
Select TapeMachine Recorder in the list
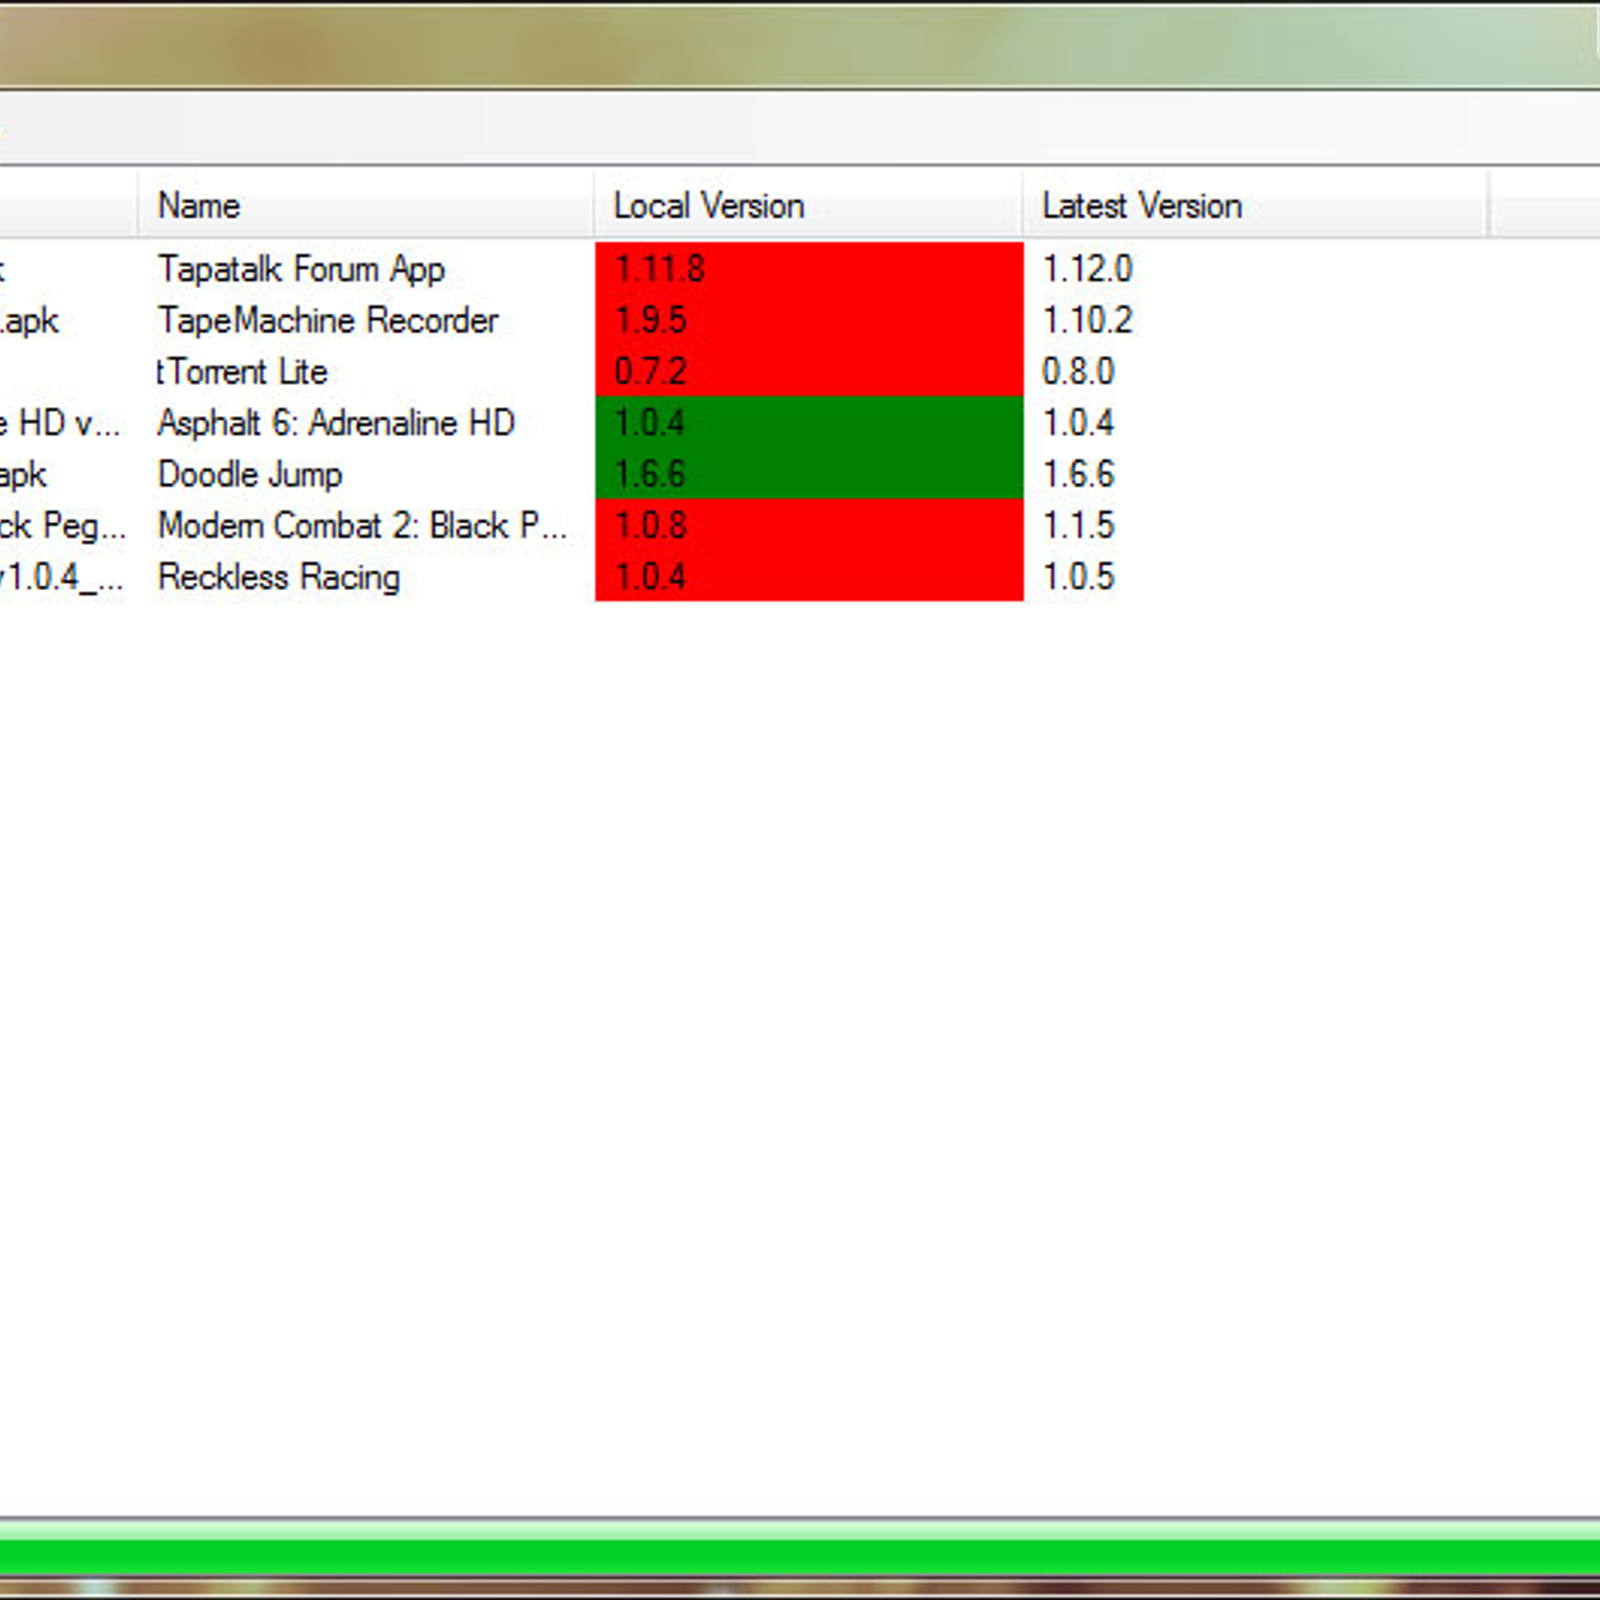[x=328, y=320]
